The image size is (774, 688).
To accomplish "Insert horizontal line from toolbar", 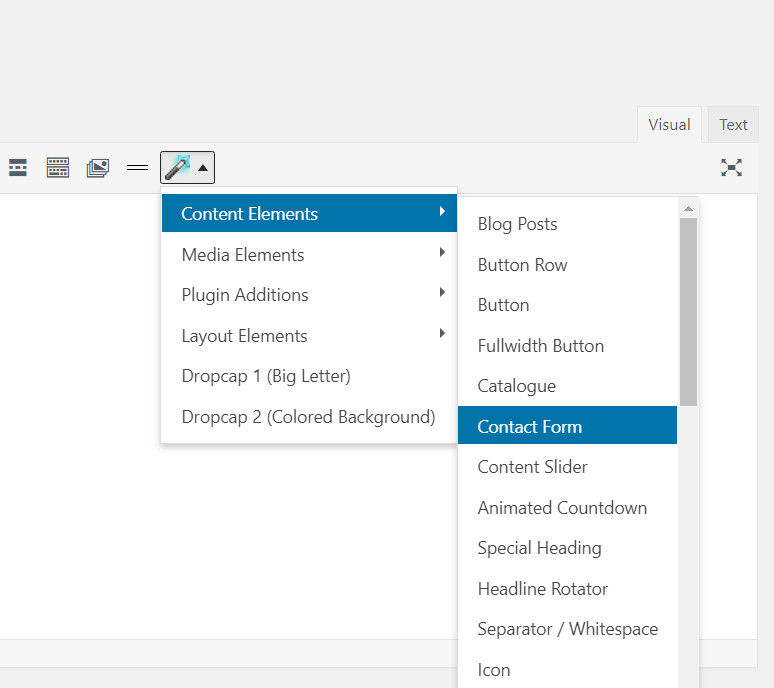I will coord(137,168).
